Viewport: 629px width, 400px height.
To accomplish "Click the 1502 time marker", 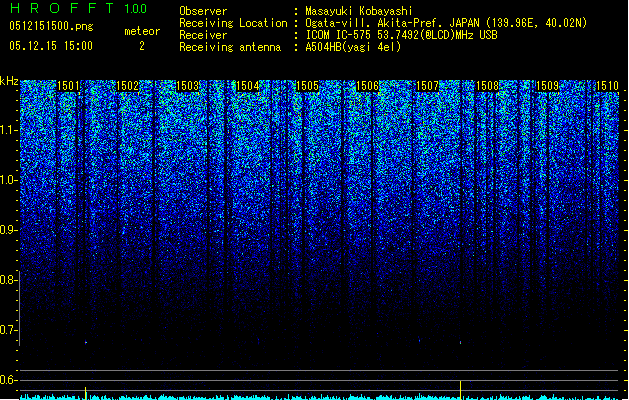I will click(x=127, y=86).
